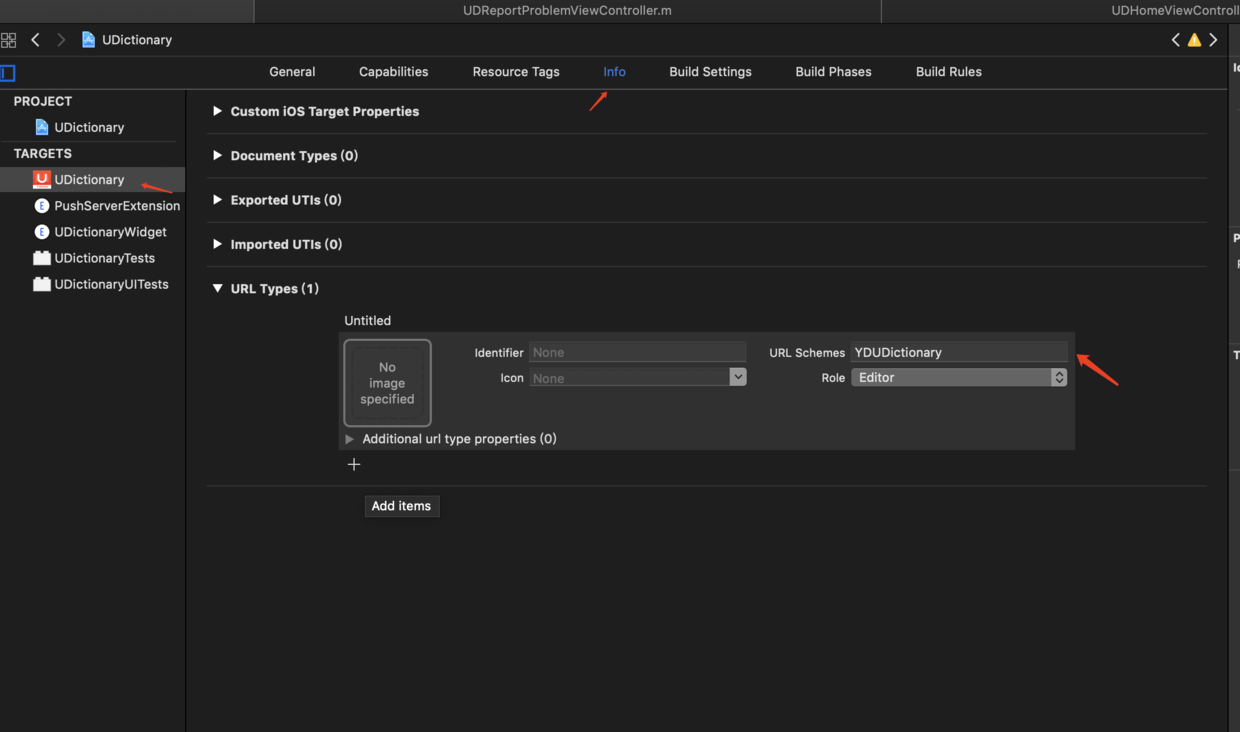Viewport: 1240px width, 732px height.
Task: Click the UDictionaryUITests bundle icon
Action: click(41, 284)
